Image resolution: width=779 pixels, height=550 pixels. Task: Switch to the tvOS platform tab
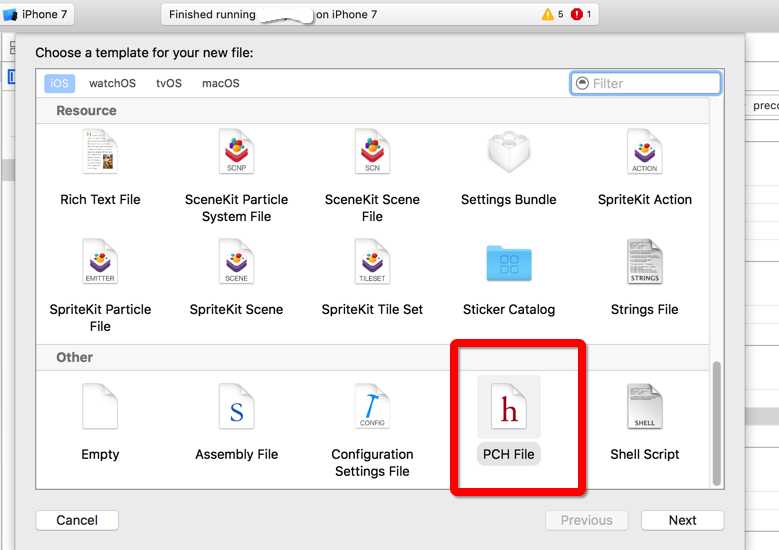pyautogui.click(x=169, y=83)
